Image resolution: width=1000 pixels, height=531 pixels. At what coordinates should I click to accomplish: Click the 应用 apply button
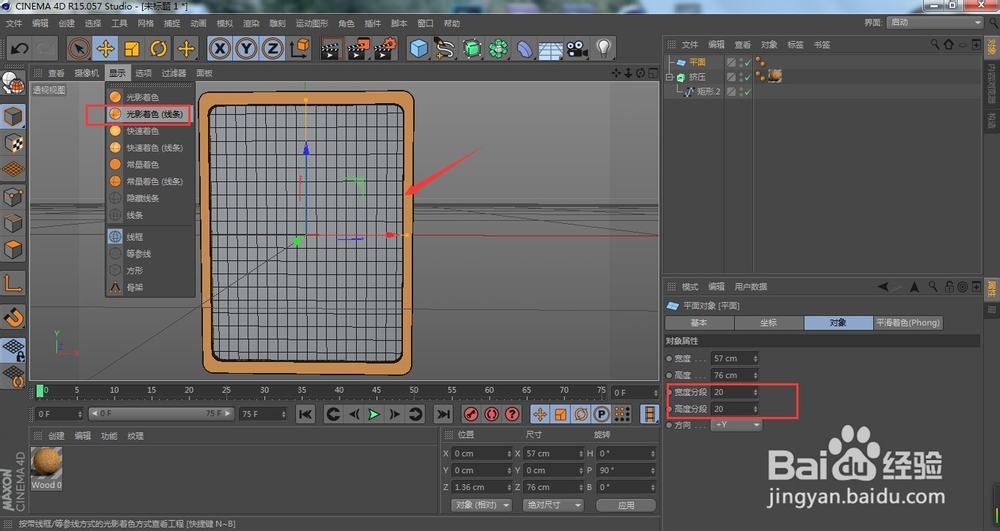pyautogui.click(x=626, y=505)
